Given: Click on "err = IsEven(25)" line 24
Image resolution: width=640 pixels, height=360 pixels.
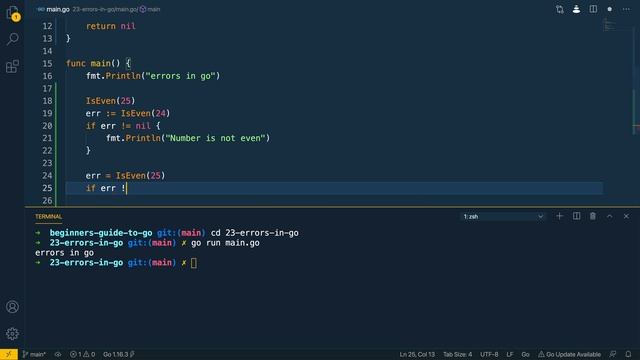Looking at the screenshot, I should [x=125, y=176].
